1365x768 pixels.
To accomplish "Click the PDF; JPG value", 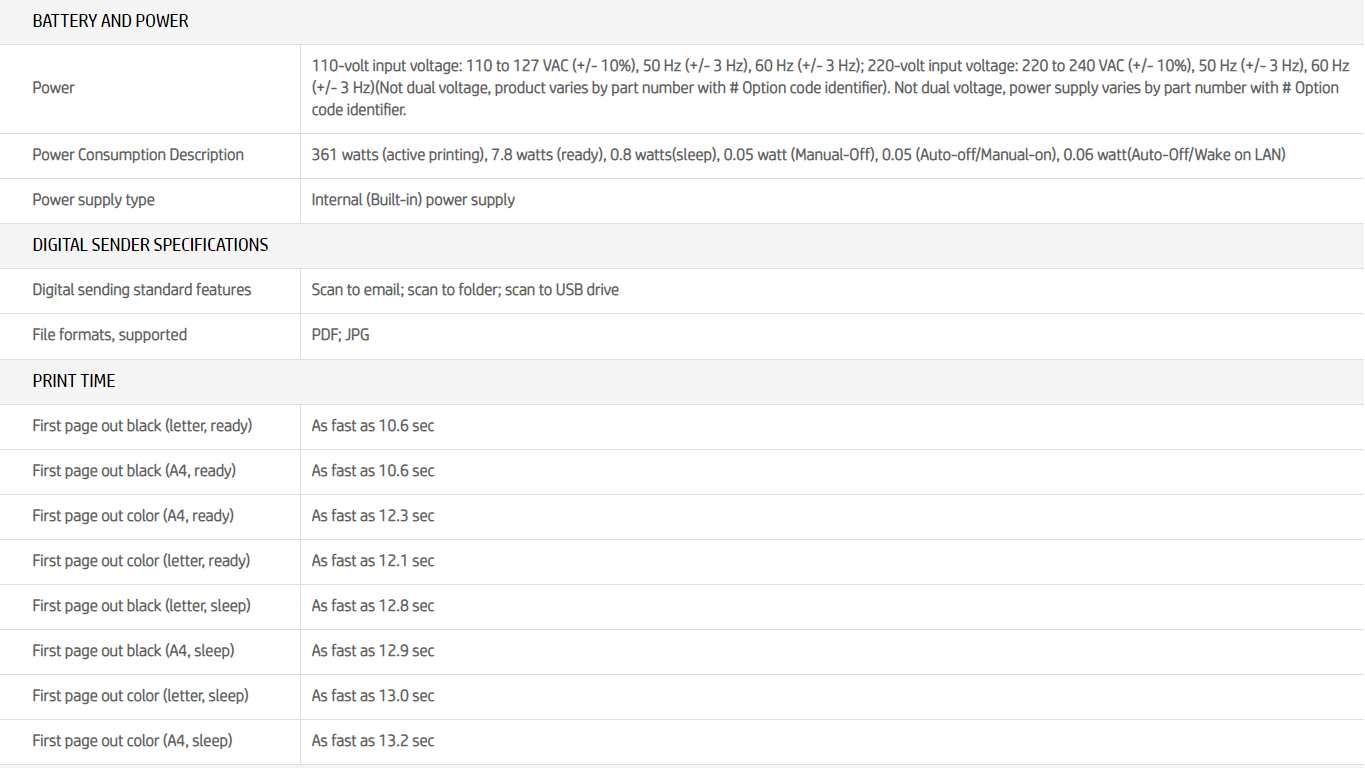I will click(x=340, y=335).
